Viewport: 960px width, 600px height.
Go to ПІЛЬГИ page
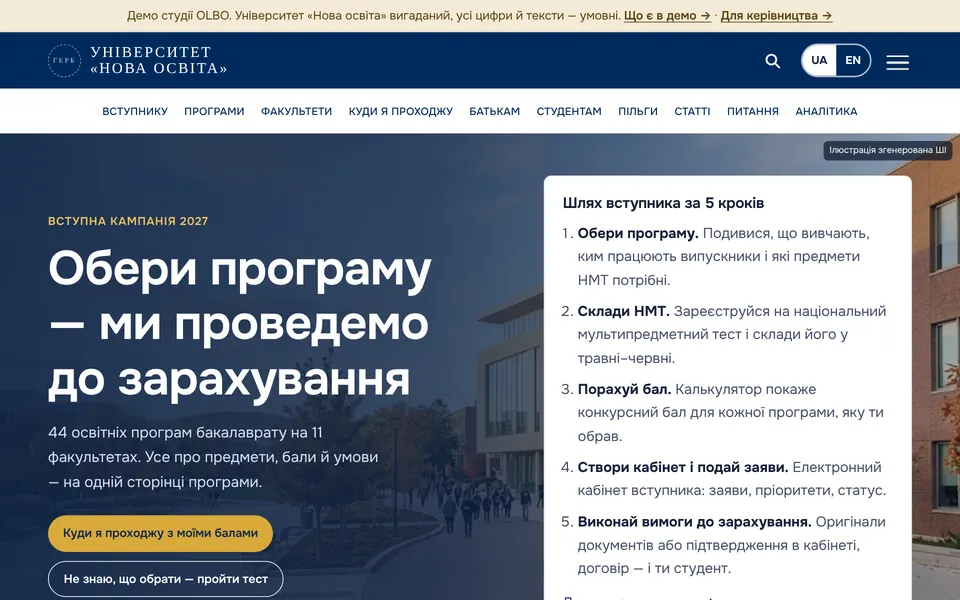click(638, 111)
